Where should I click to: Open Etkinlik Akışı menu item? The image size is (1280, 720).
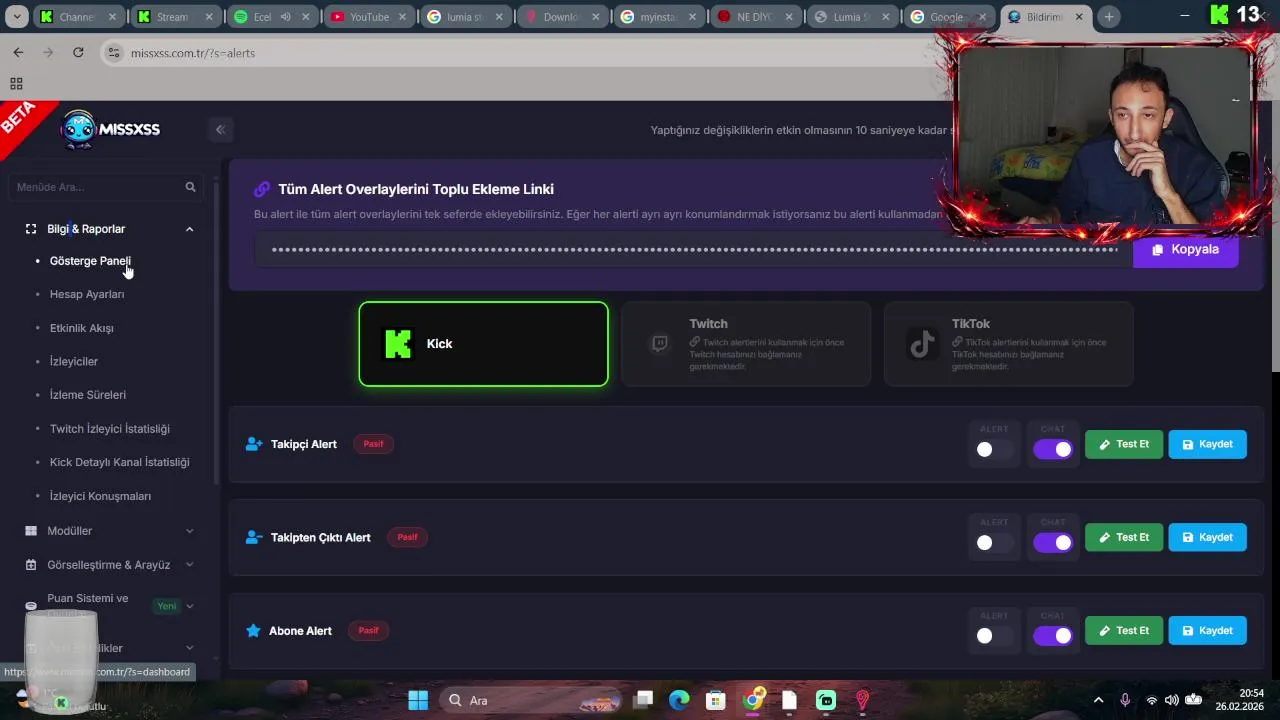pos(82,328)
